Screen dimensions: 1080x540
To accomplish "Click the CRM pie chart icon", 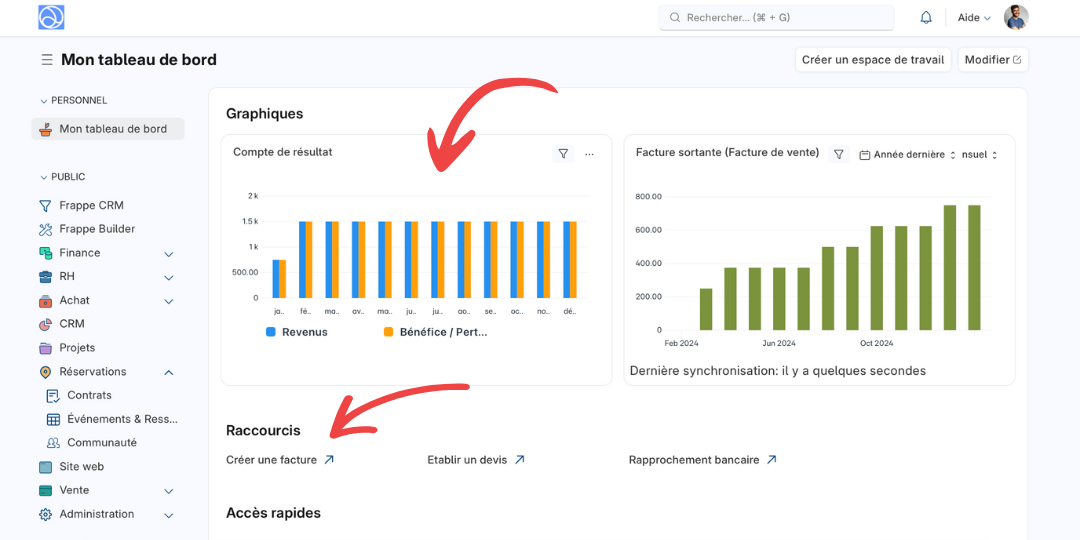I will (x=45, y=324).
